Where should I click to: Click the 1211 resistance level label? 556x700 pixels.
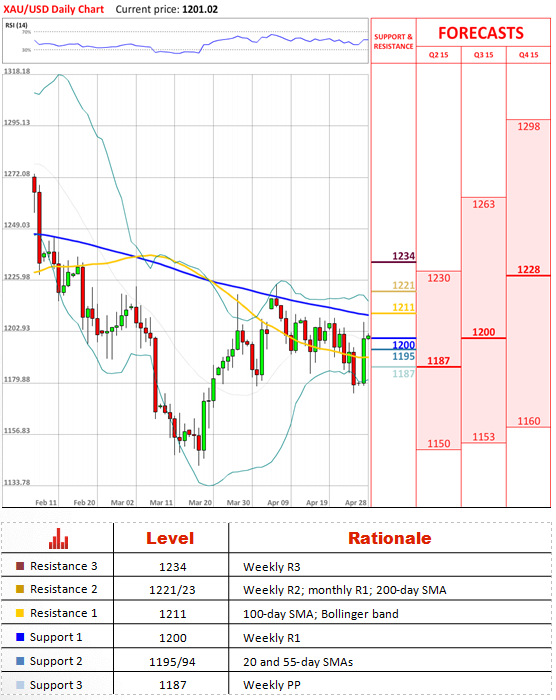pyautogui.click(x=403, y=307)
